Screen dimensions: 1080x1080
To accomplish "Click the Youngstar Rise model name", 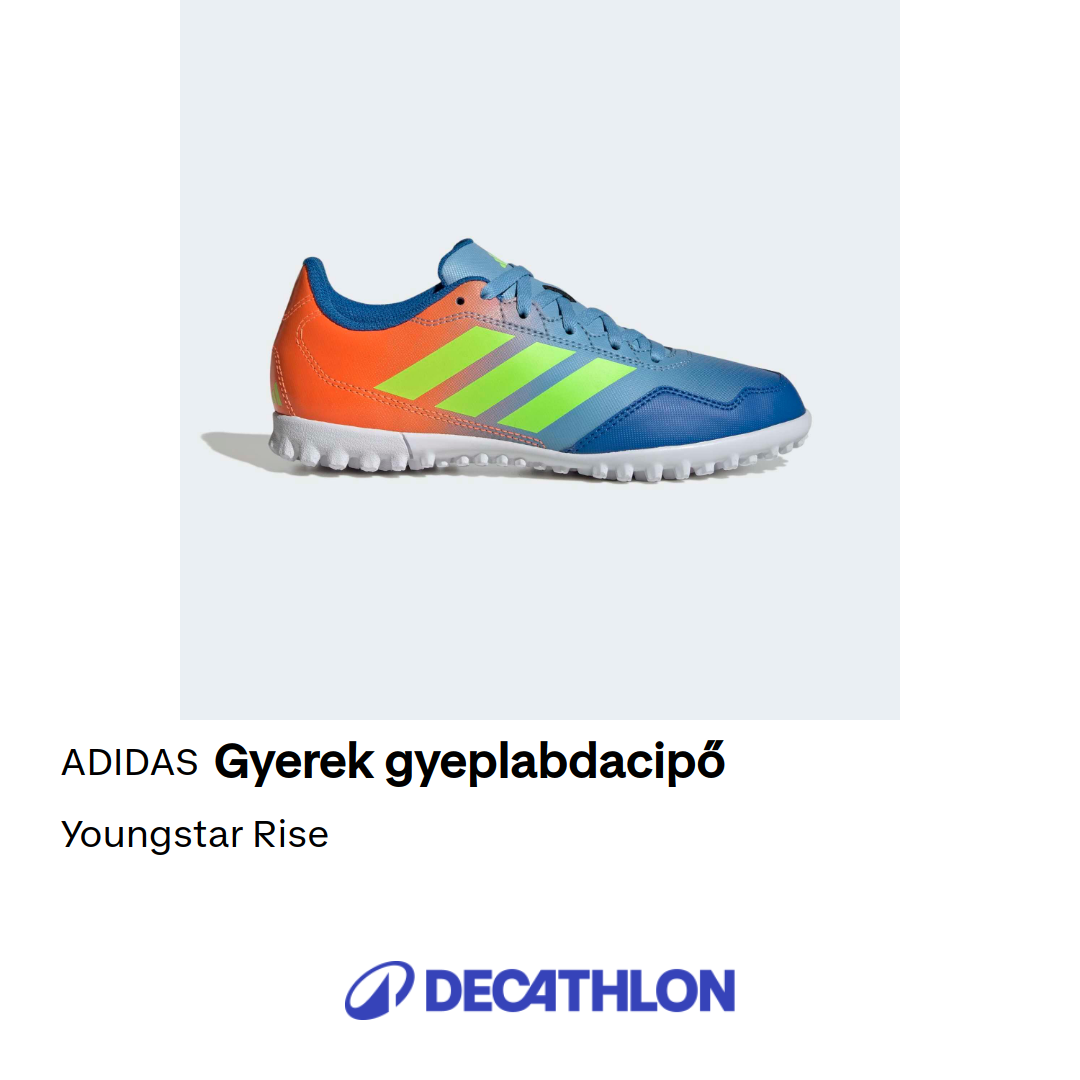I will point(194,835).
